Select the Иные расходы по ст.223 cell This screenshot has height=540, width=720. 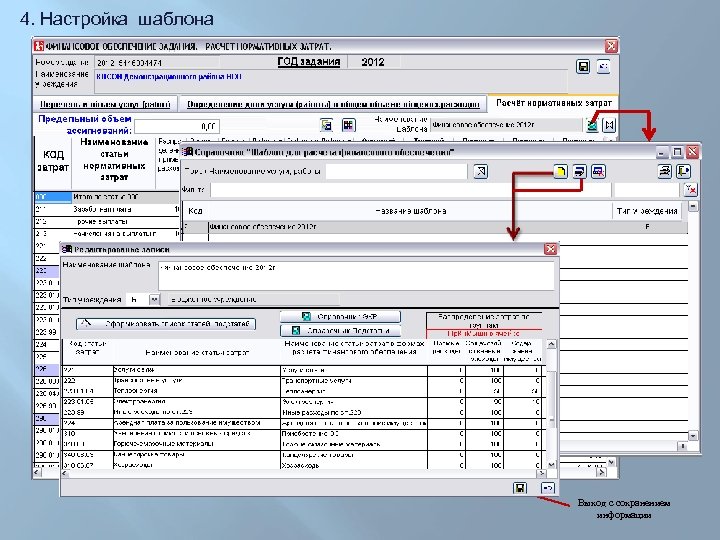[354, 412]
